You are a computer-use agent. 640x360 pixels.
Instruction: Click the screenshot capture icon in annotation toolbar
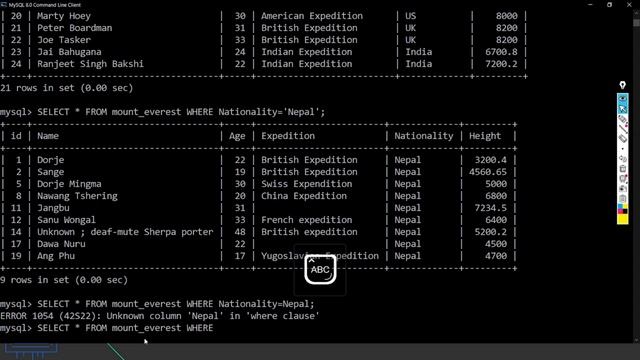point(622,179)
